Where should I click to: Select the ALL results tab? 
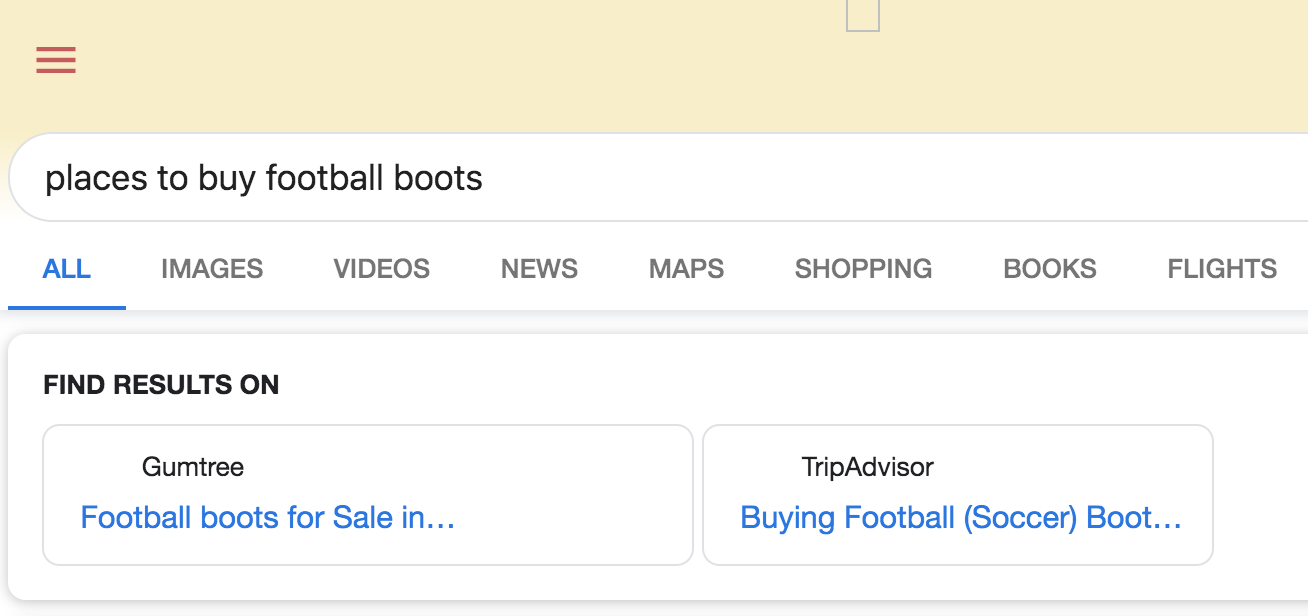[x=67, y=269]
